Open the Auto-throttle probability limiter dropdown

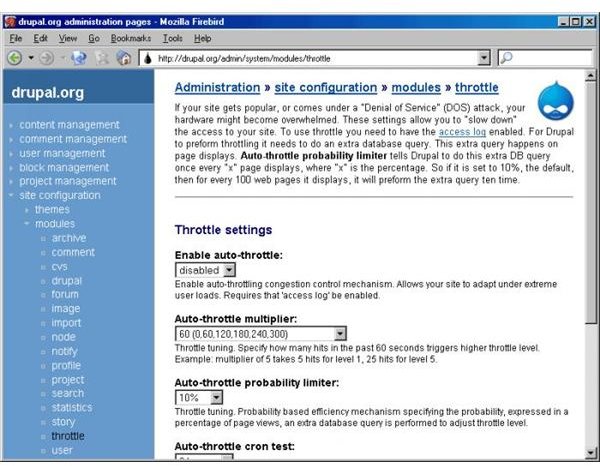pyautogui.click(x=216, y=398)
